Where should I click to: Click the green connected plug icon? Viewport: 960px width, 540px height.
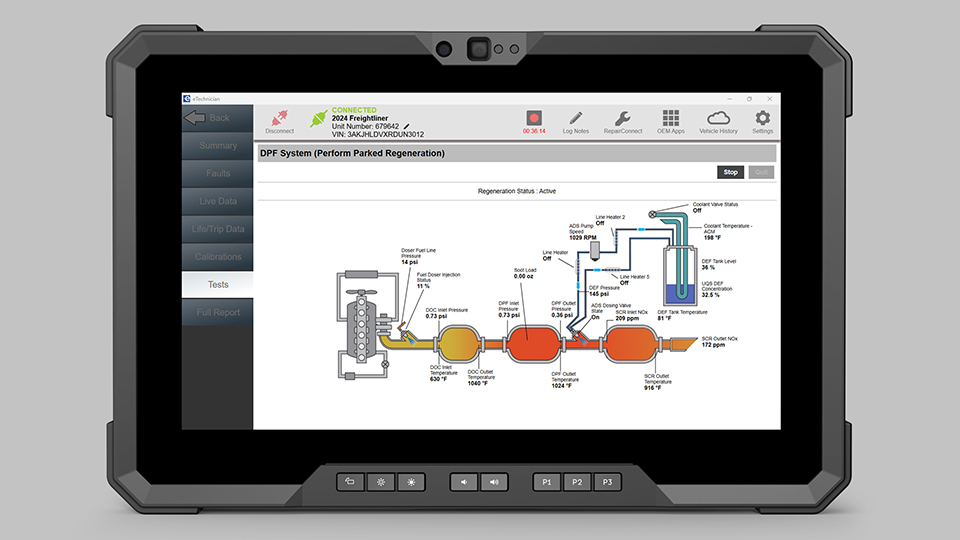318,118
